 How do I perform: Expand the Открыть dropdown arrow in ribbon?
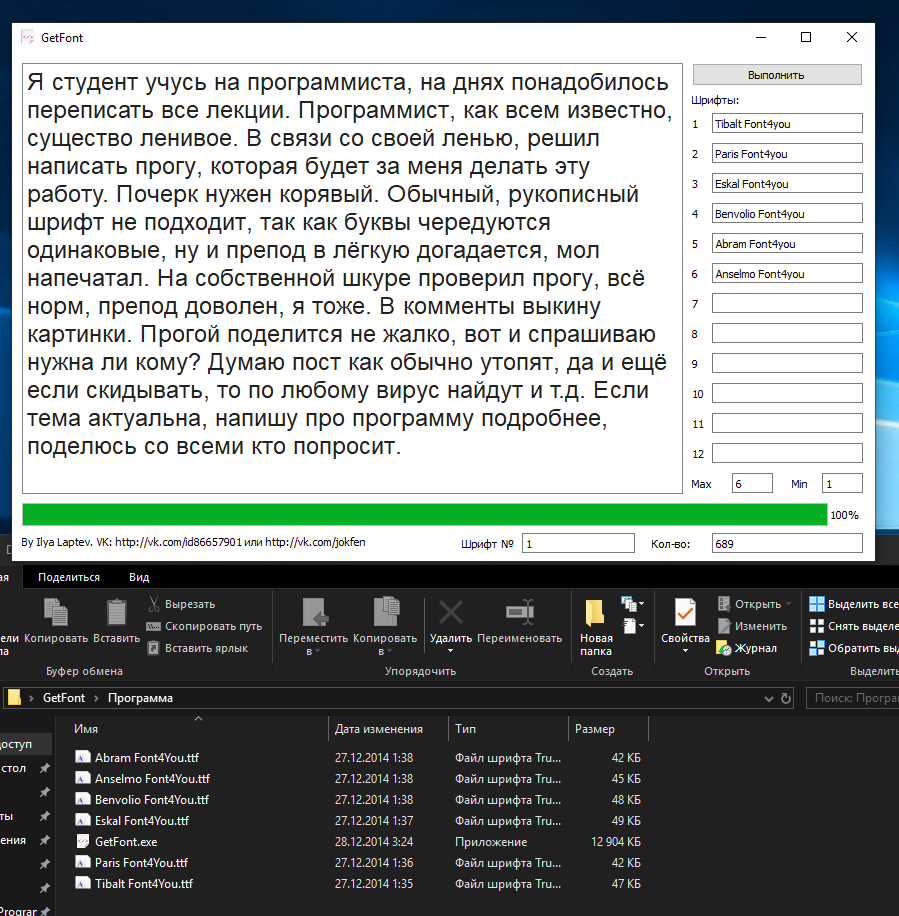pos(789,604)
